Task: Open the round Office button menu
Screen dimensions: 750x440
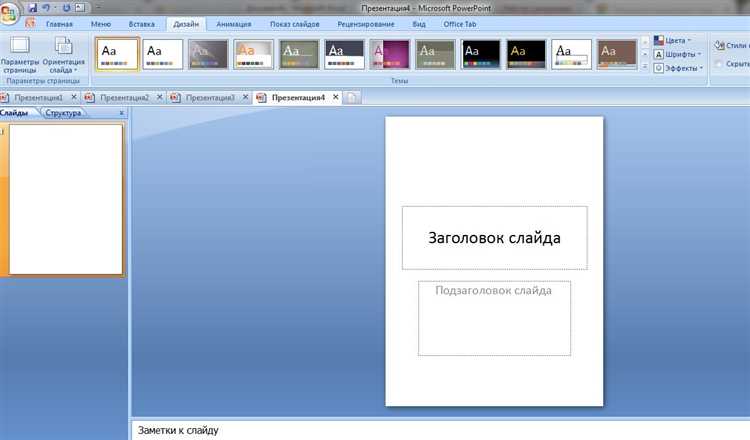Action: tap(9, 13)
